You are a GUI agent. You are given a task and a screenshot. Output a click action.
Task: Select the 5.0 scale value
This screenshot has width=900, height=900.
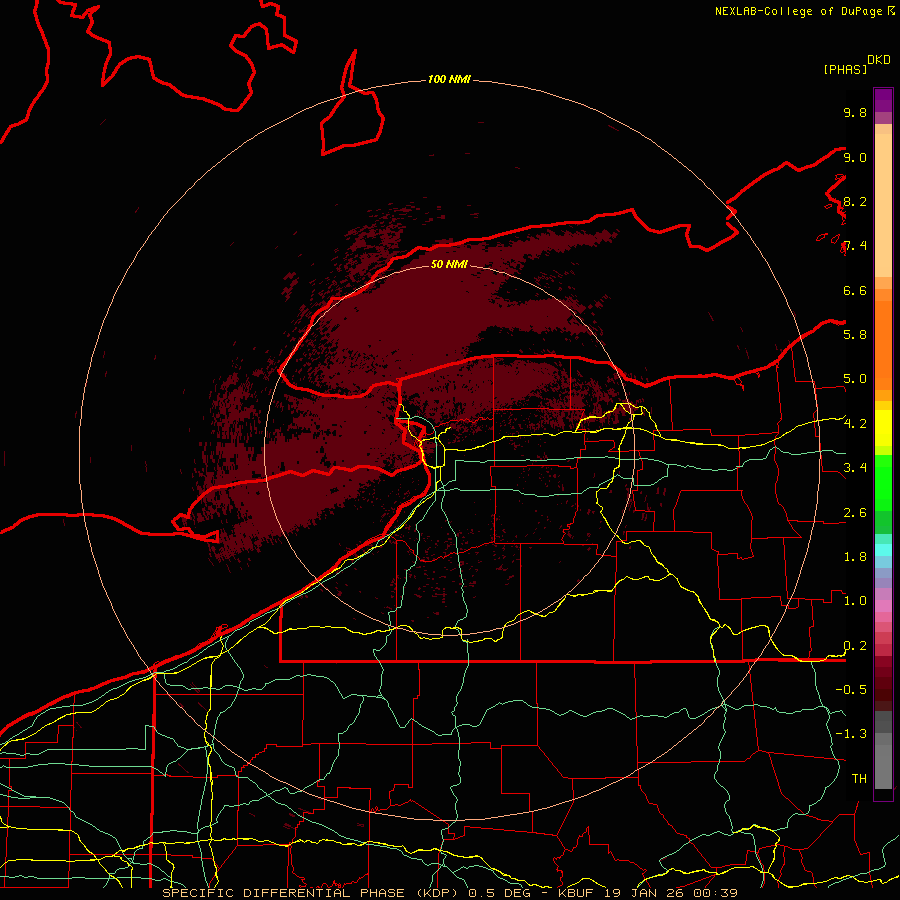855,379
